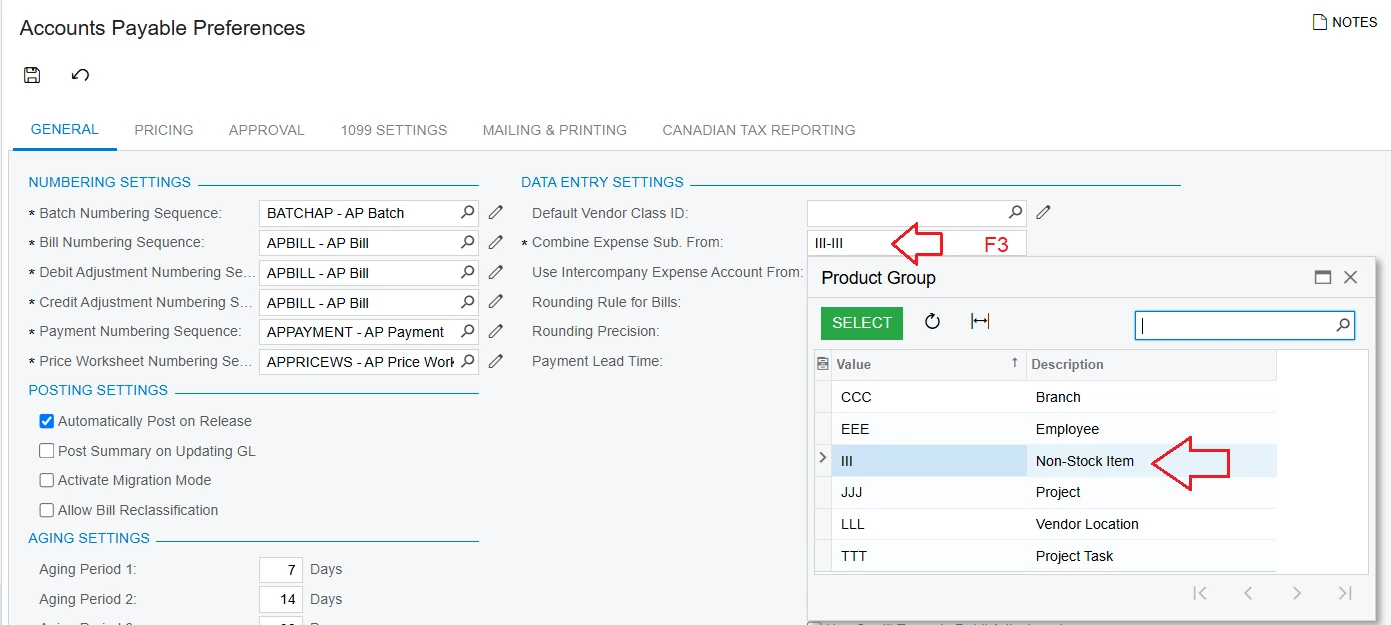Viewport: 1391px width, 625px height.
Task: Fit columns in Product Group popup
Action: [980, 322]
